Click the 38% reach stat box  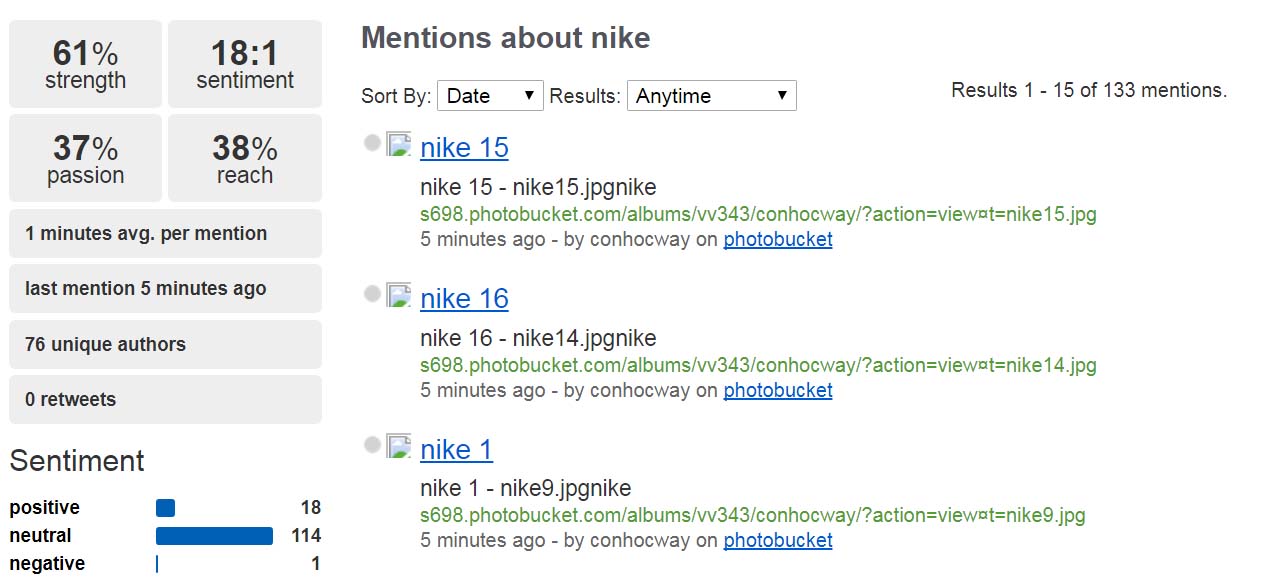tap(245, 157)
